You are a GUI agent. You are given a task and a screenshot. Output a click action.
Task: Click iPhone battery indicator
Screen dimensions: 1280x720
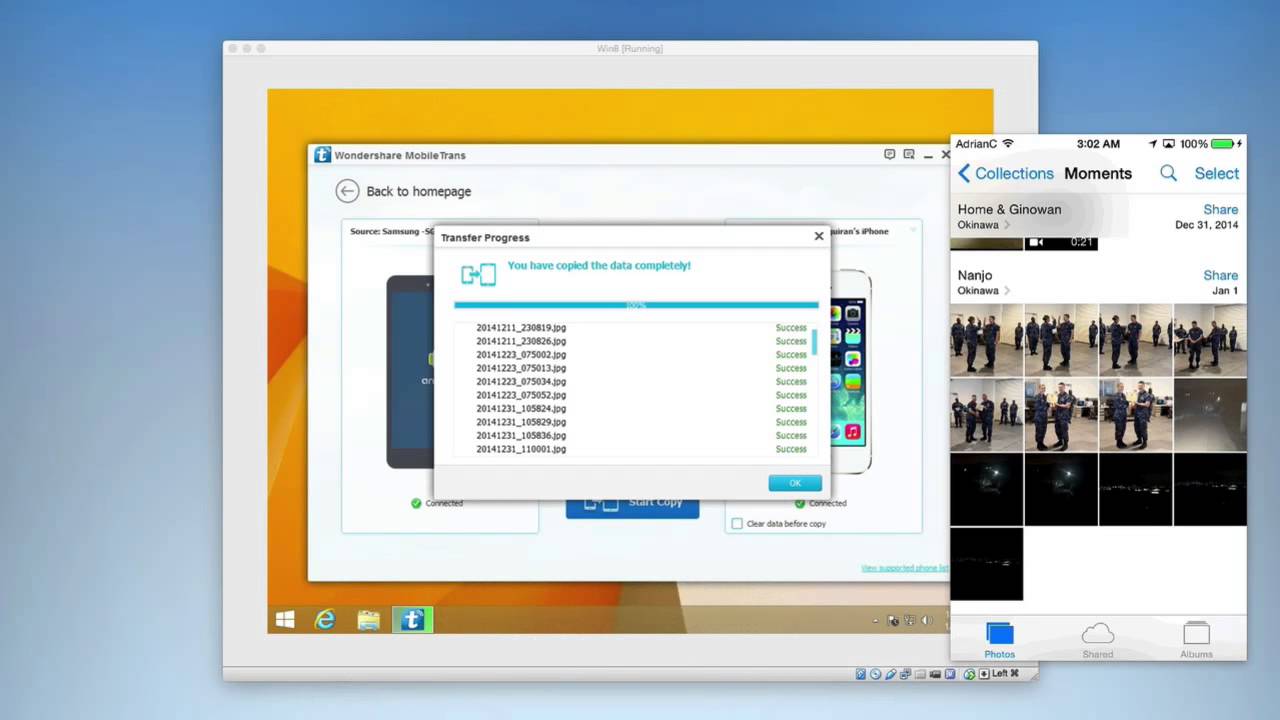pos(1223,144)
